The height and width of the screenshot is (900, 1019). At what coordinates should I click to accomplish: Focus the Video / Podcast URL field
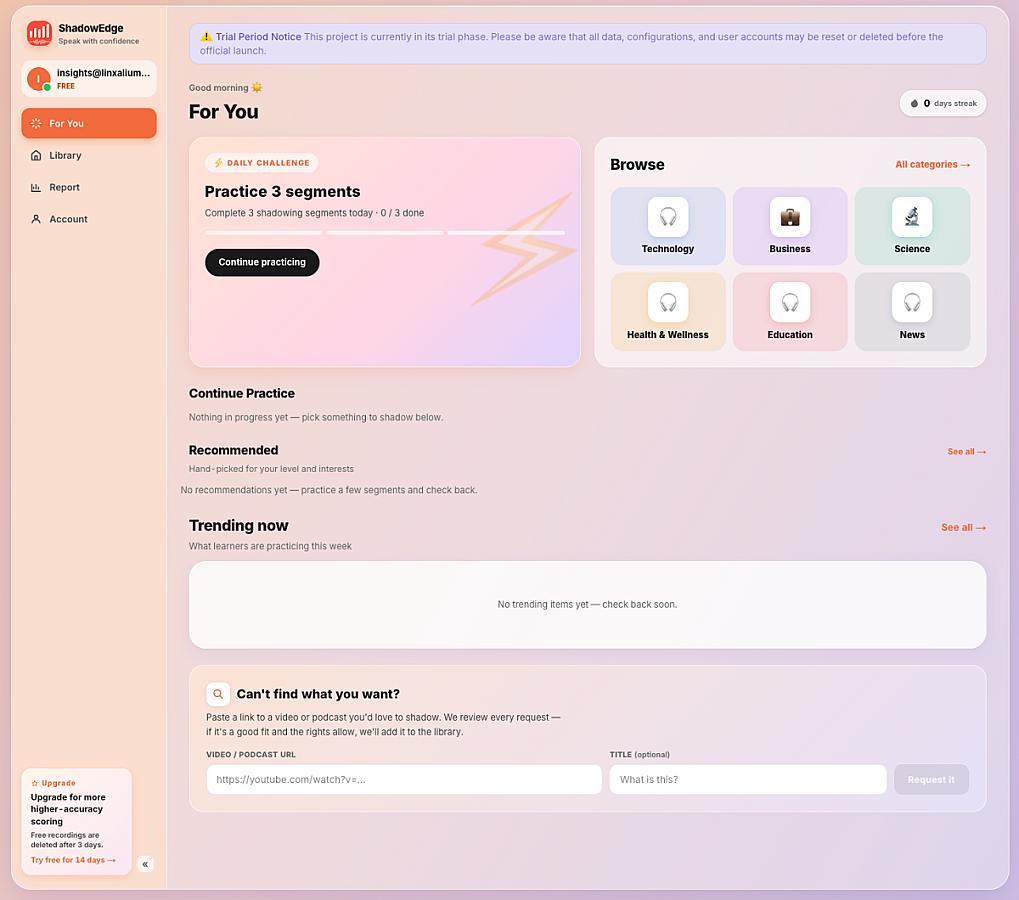pyautogui.click(x=404, y=779)
